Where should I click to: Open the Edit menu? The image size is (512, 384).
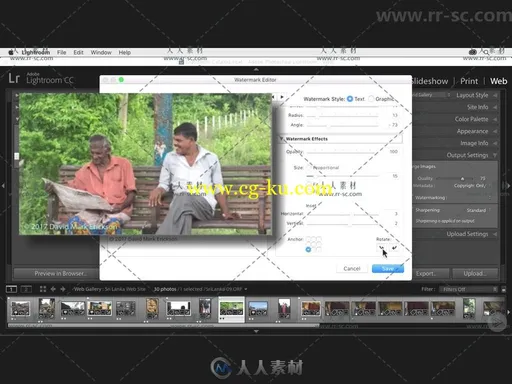pyautogui.click(x=78, y=52)
